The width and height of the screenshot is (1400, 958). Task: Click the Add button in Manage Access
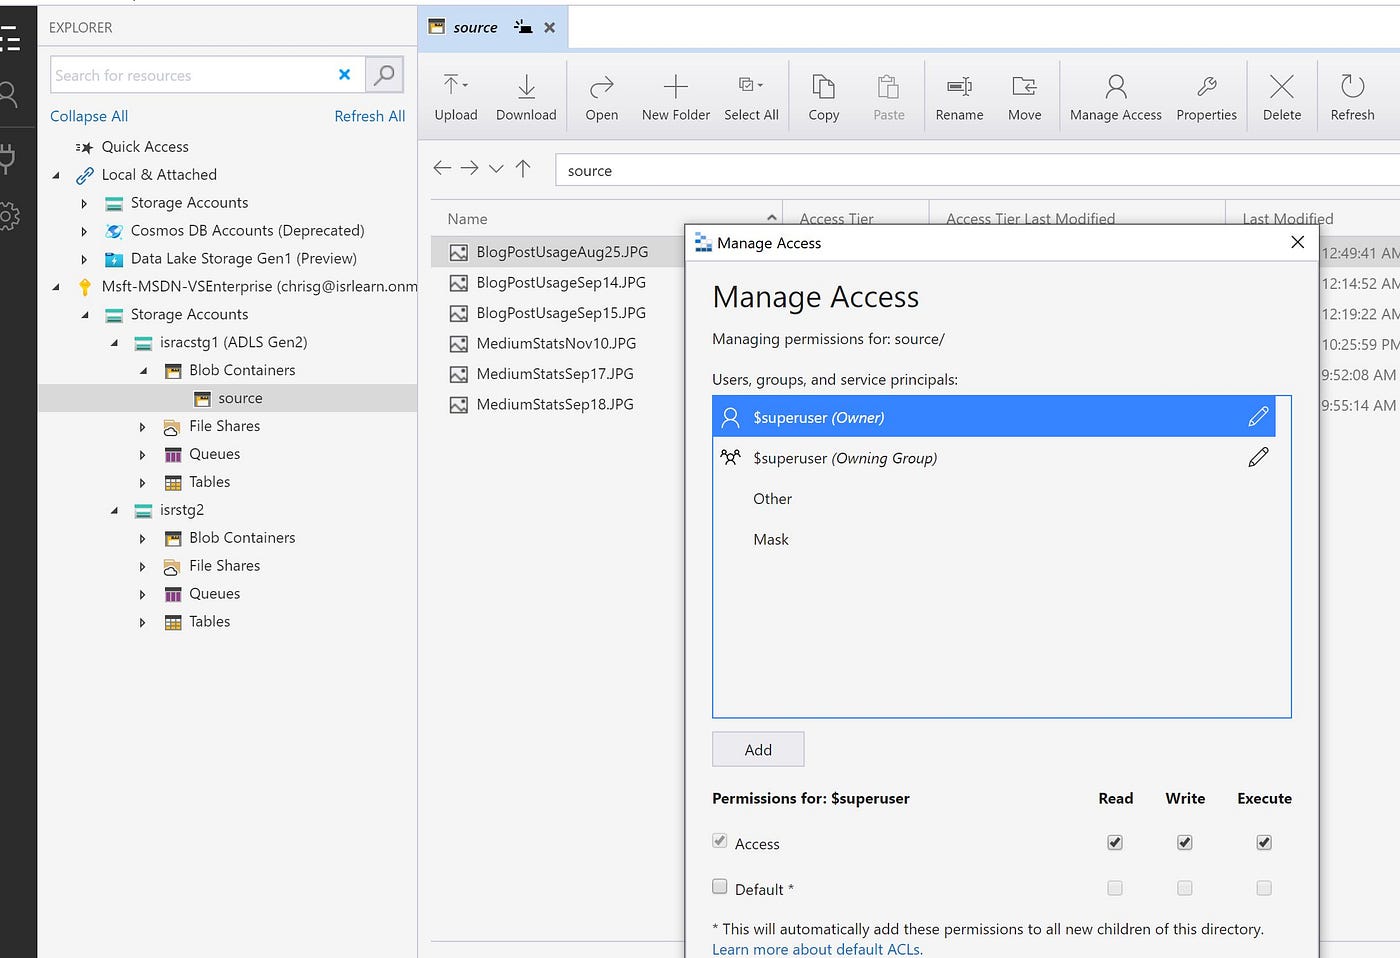(x=757, y=749)
